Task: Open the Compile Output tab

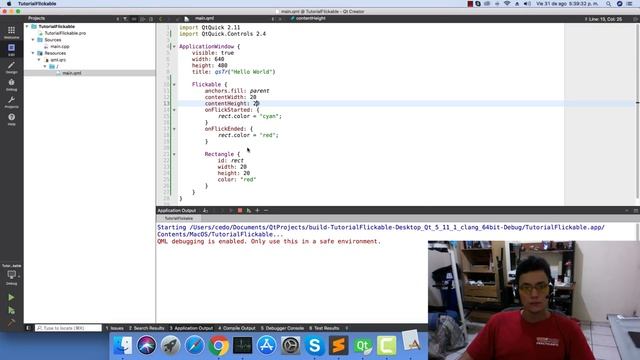Action: coord(236,328)
